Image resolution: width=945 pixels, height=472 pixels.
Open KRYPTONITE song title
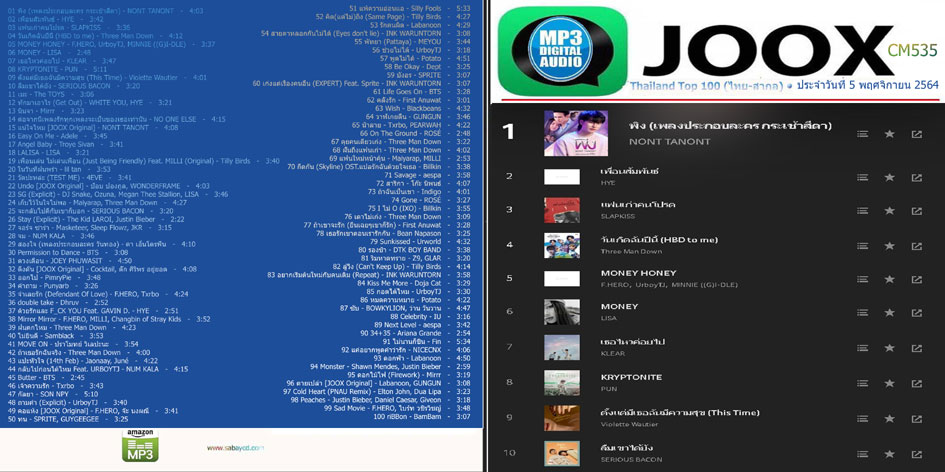point(631,377)
